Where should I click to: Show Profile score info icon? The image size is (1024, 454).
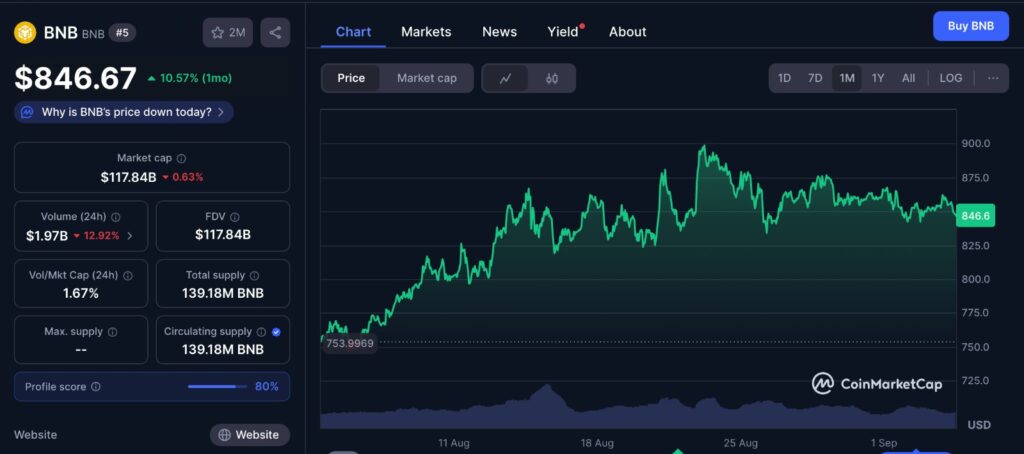(96, 387)
